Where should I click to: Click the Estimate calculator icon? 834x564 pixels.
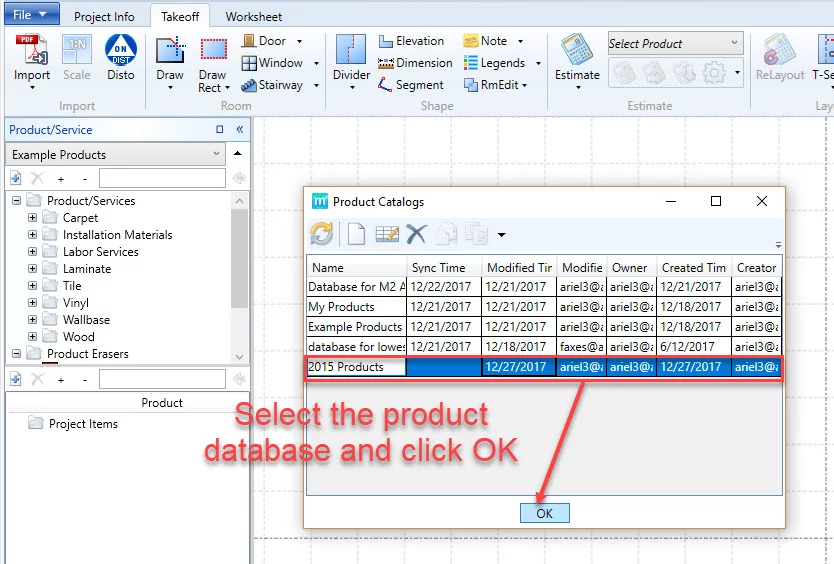click(577, 52)
